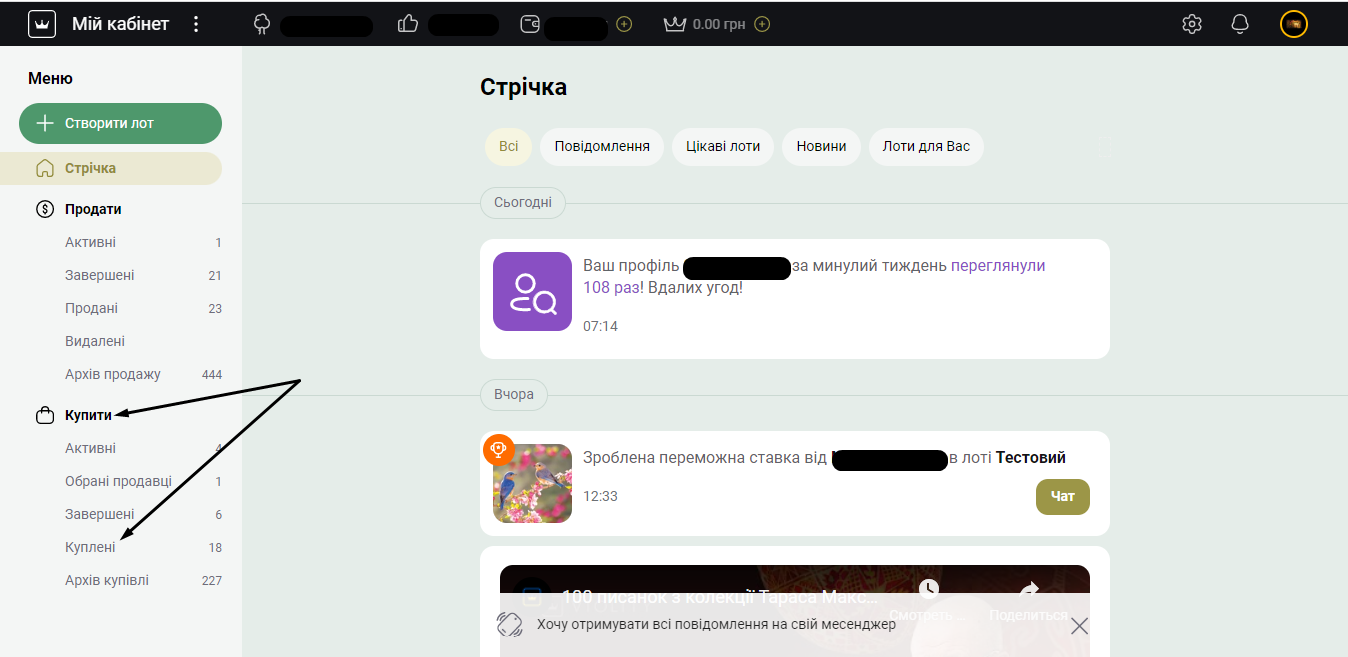Click the wallet icon in top bar

(531, 24)
